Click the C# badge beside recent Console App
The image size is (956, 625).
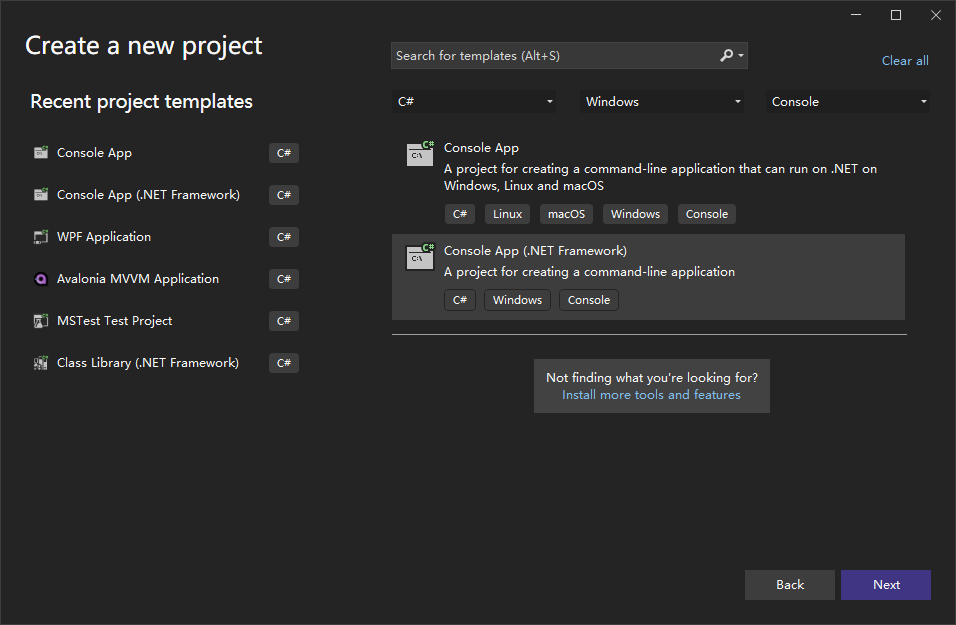pyautogui.click(x=284, y=152)
